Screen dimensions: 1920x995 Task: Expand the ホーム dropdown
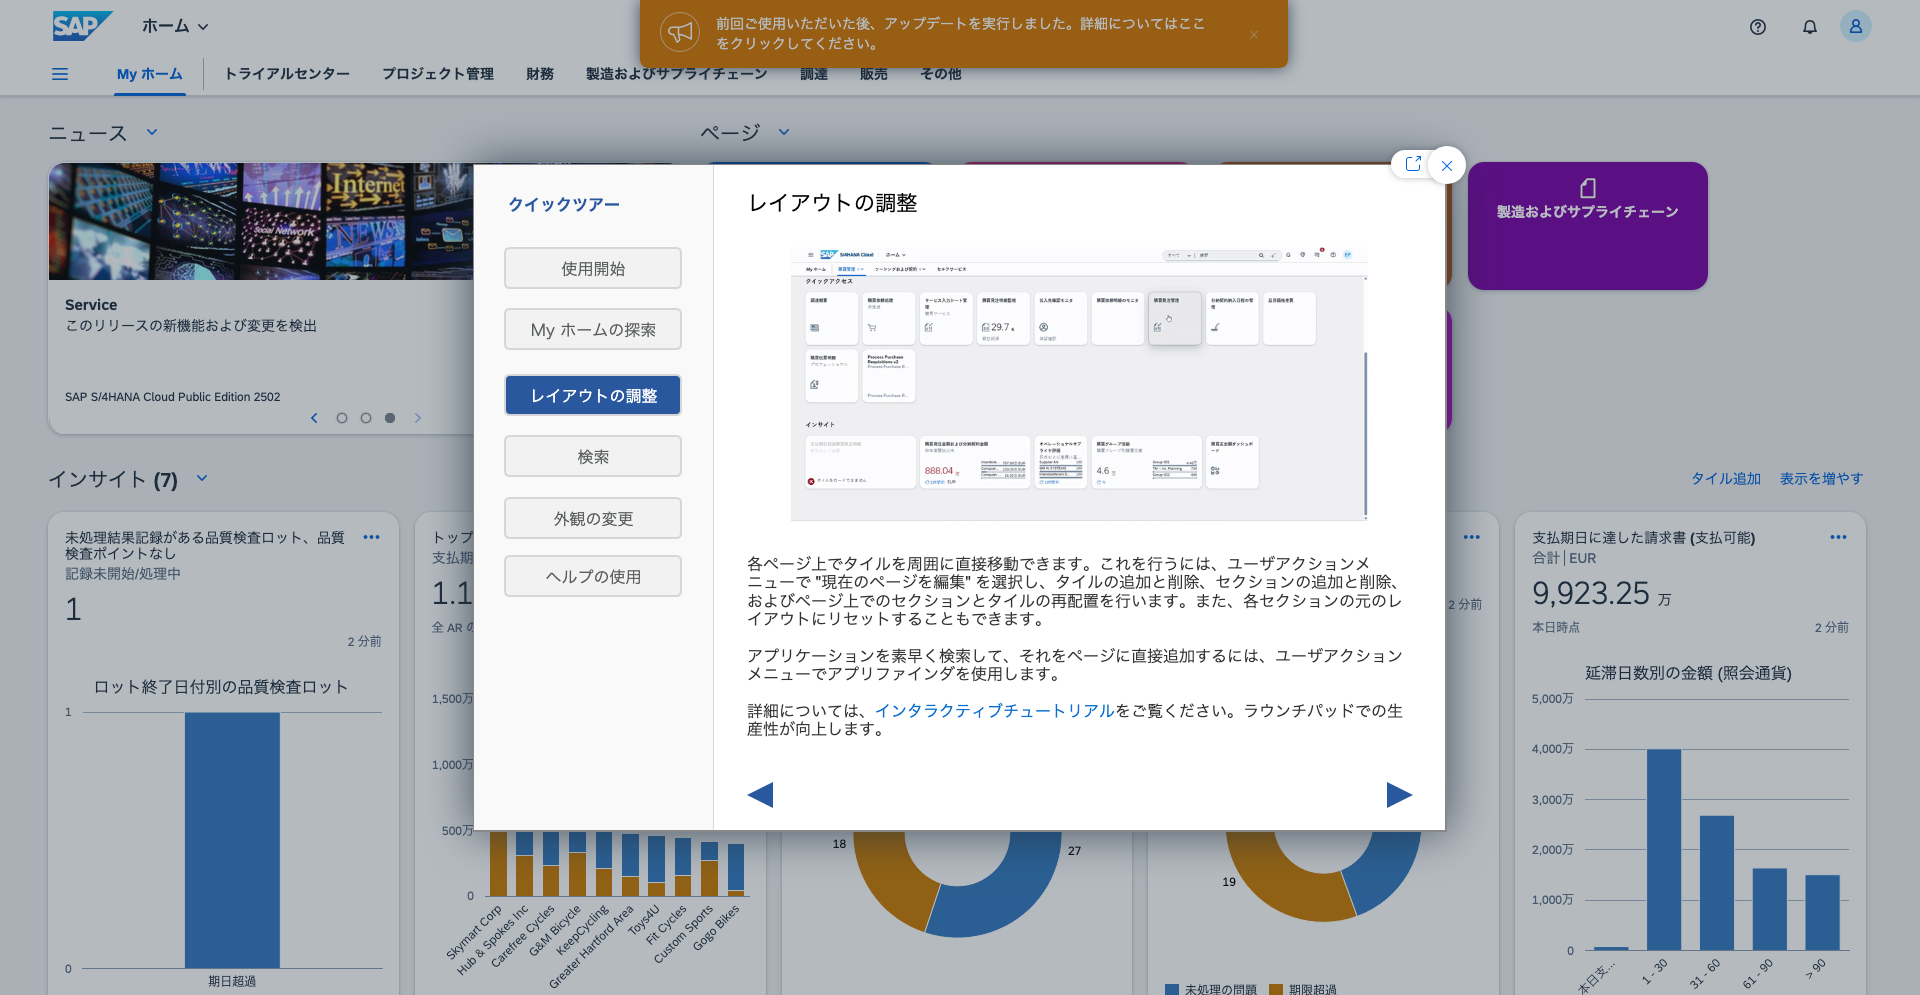(175, 27)
